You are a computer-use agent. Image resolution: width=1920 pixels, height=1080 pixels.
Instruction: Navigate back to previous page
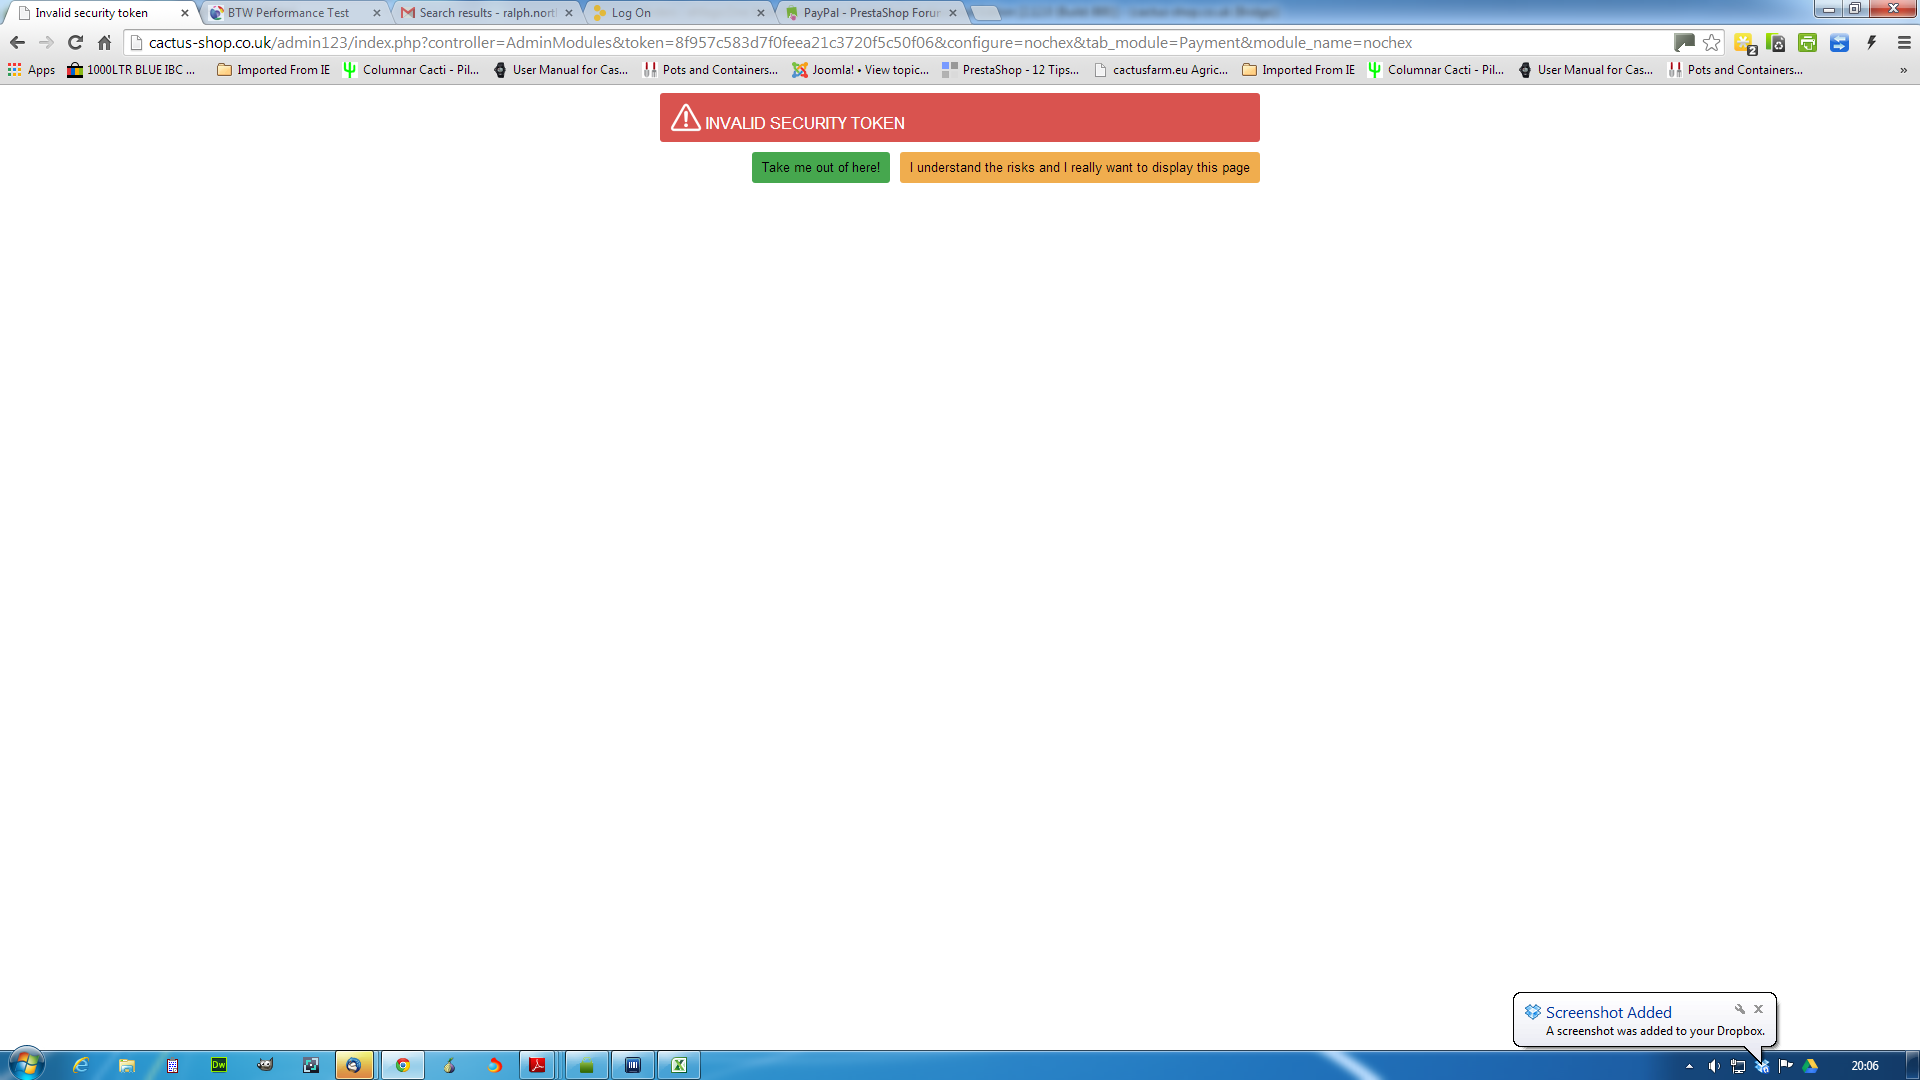point(17,43)
